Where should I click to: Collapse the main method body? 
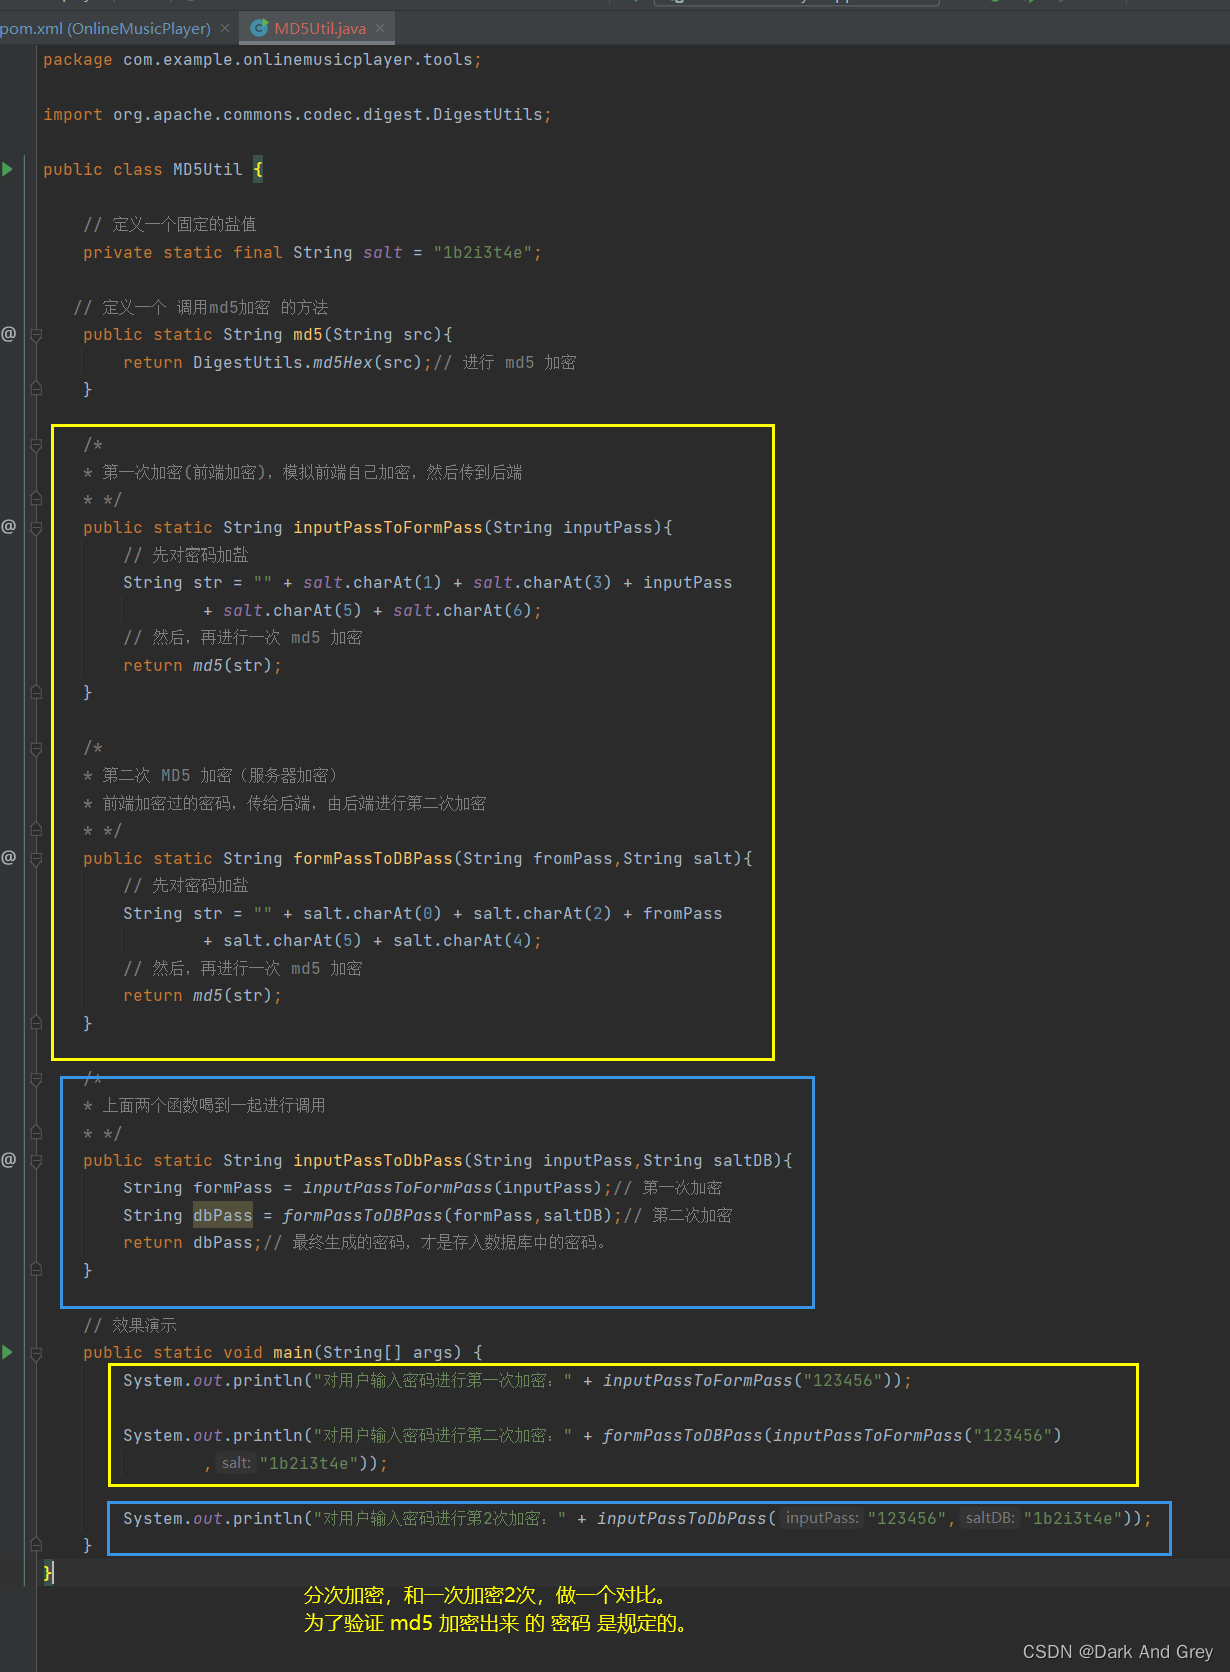point(36,1354)
